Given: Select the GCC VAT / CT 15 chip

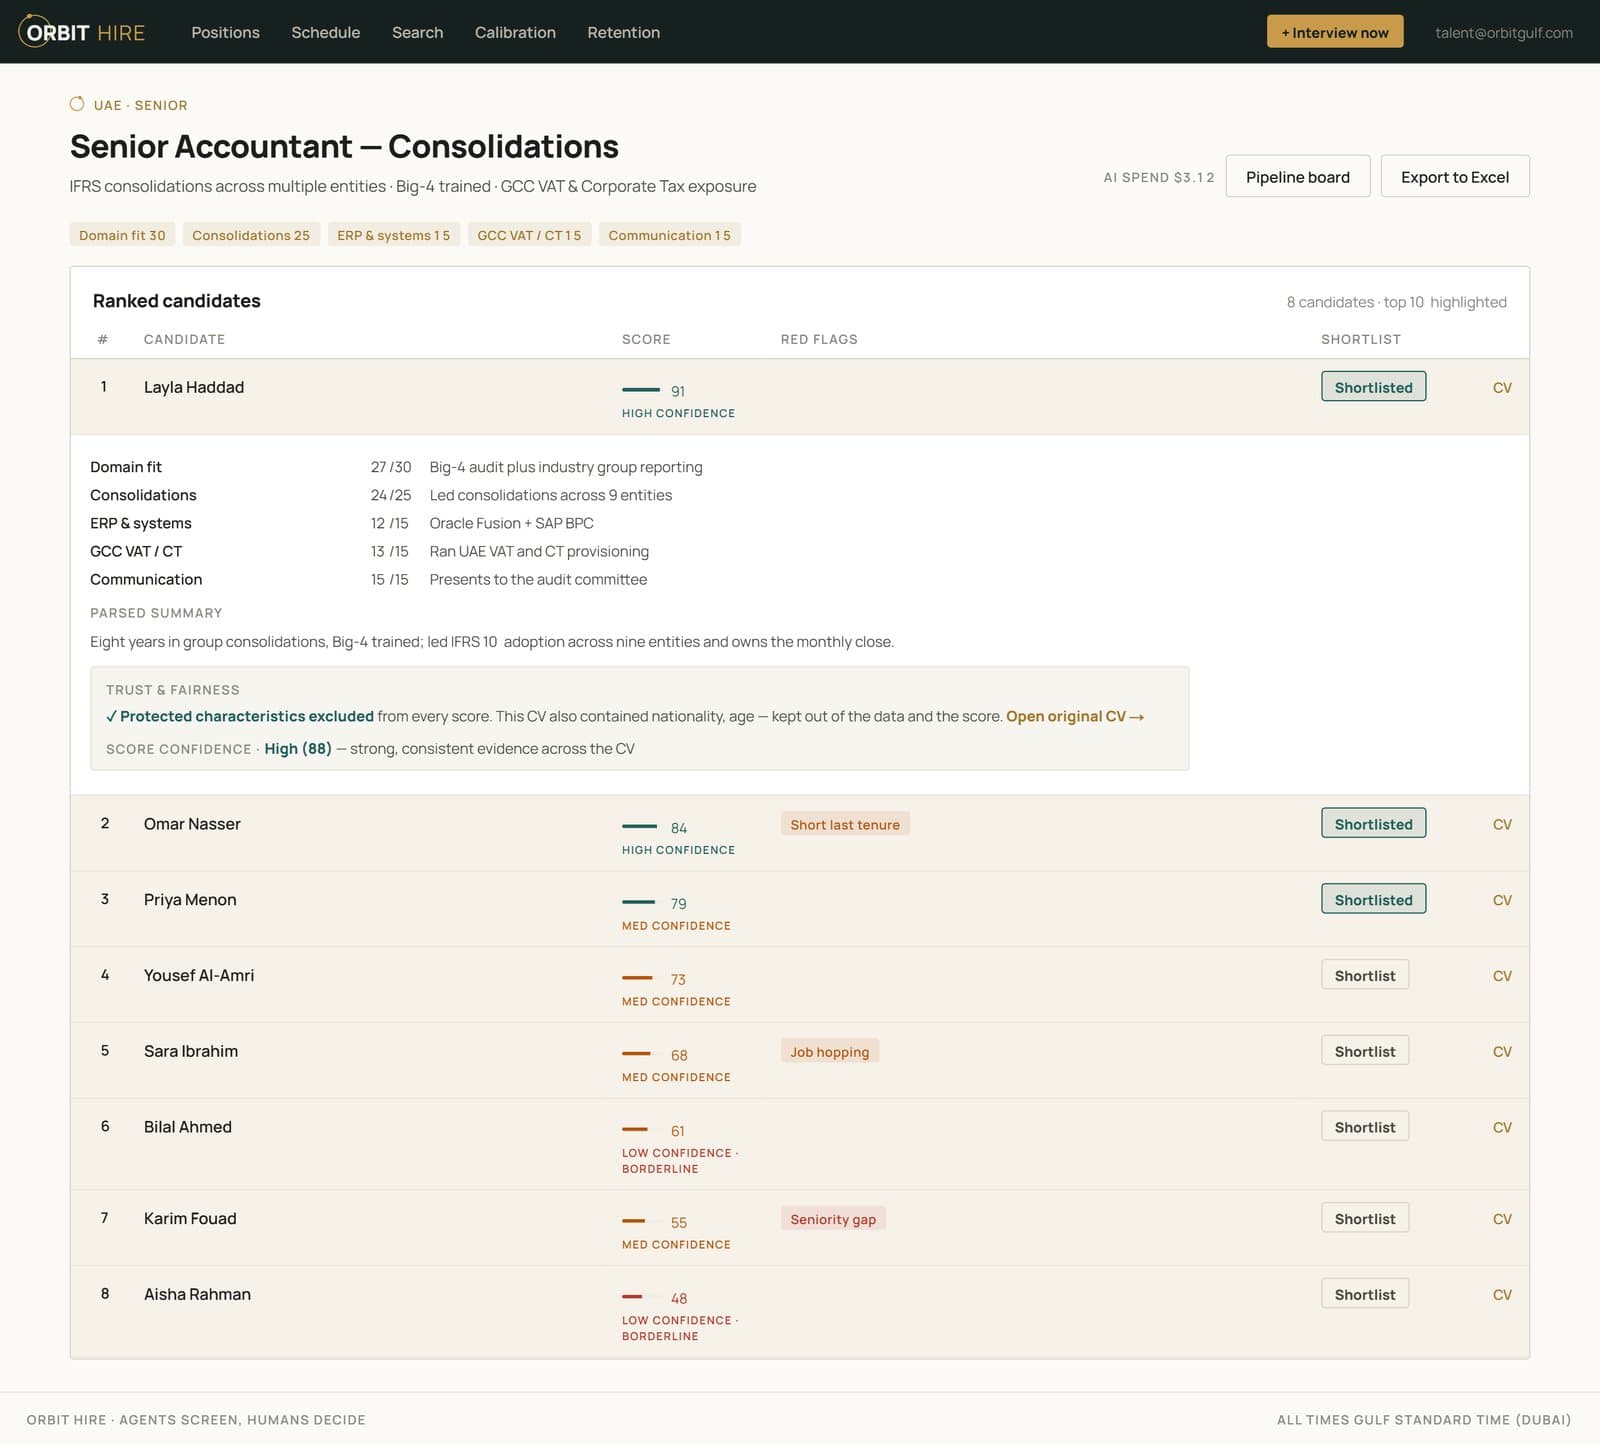Looking at the screenshot, I should point(529,235).
